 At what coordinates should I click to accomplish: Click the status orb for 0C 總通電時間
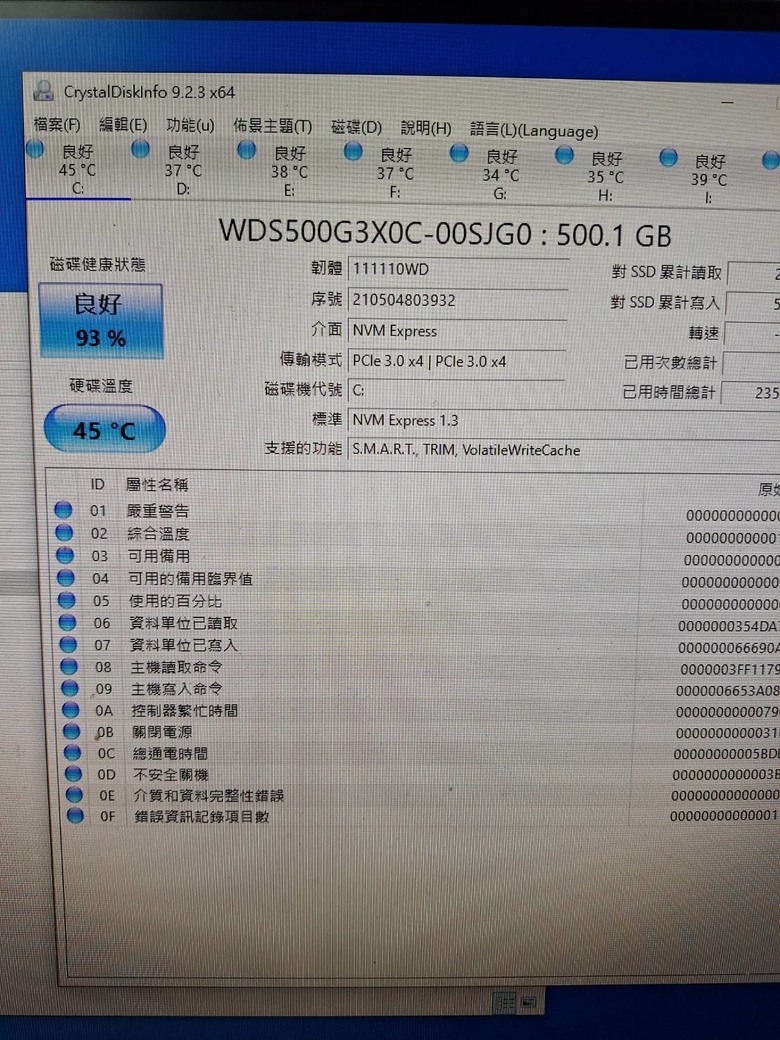click(x=72, y=753)
